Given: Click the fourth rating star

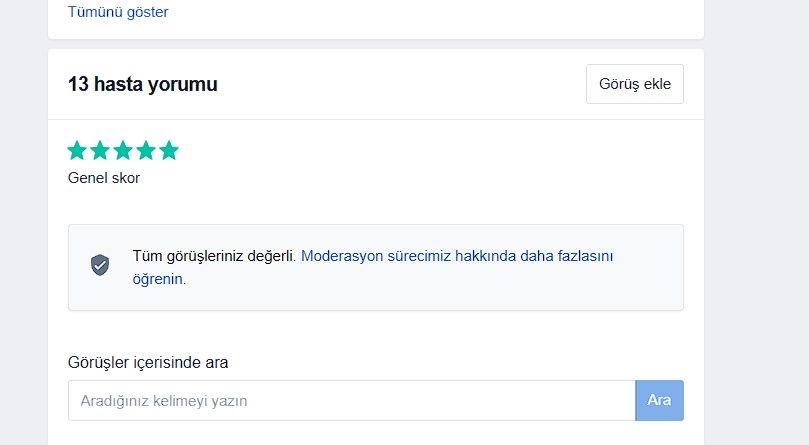Looking at the screenshot, I should pos(146,151).
